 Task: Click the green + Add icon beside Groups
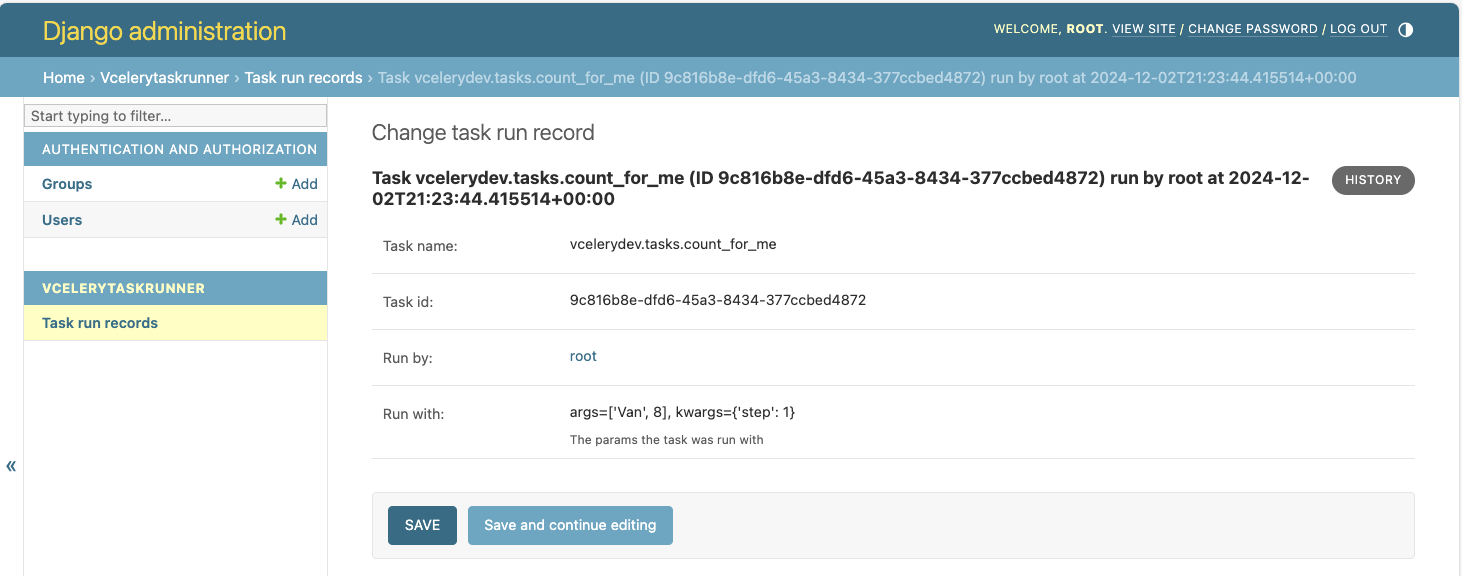(x=296, y=184)
